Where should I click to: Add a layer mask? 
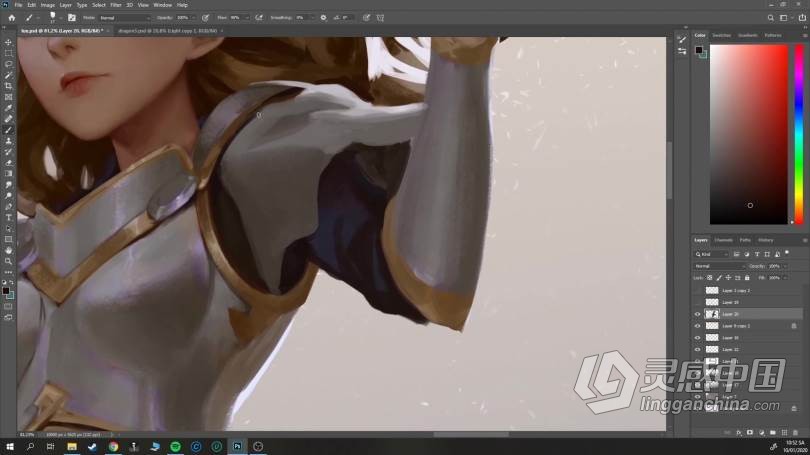click(750, 432)
